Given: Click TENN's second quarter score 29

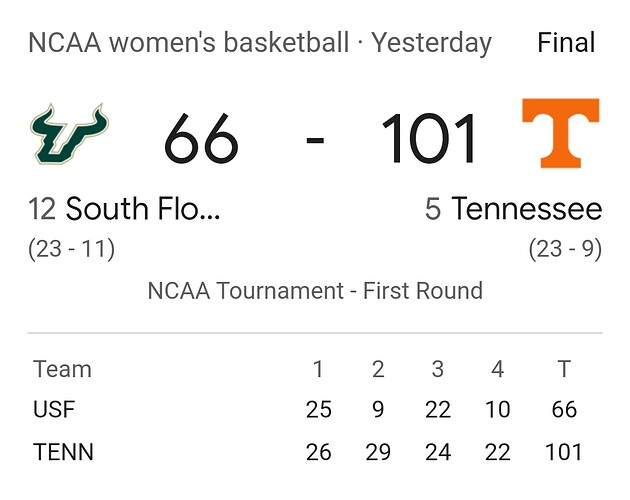Looking at the screenshot, I should (378, 452).
